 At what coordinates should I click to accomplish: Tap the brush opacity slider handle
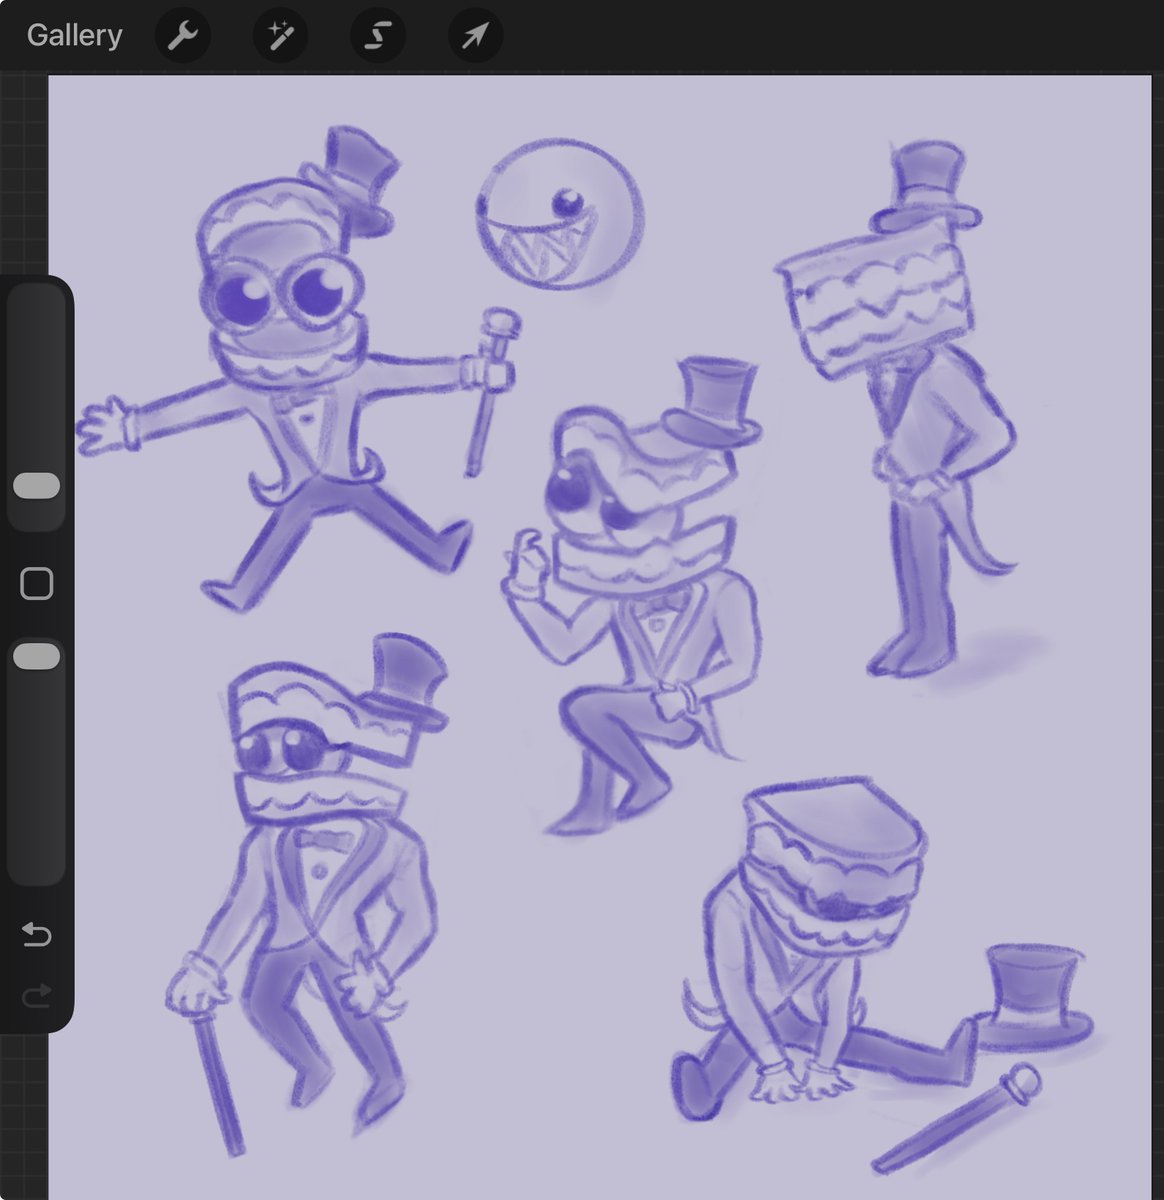pyautogui.click(x=37, y=657)
